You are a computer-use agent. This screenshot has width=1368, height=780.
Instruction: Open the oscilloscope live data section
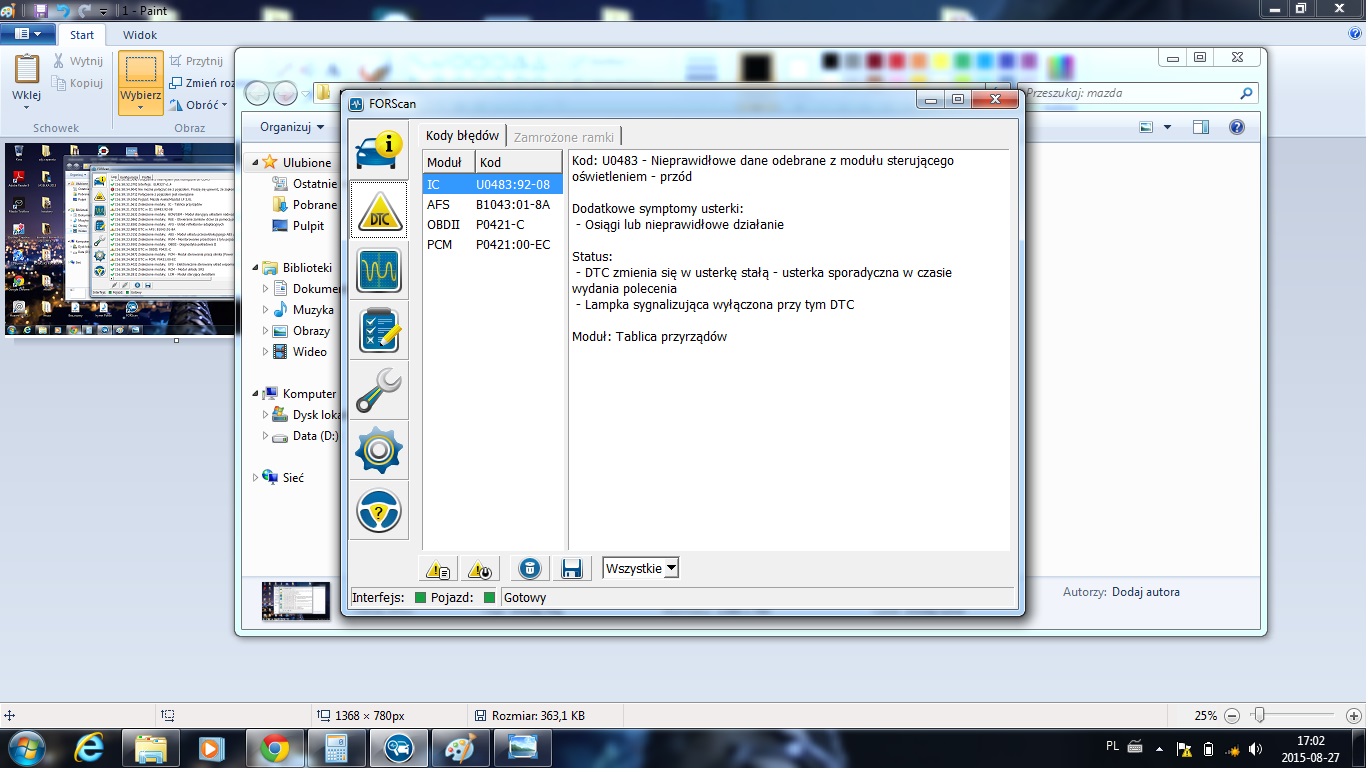[378, 270]
